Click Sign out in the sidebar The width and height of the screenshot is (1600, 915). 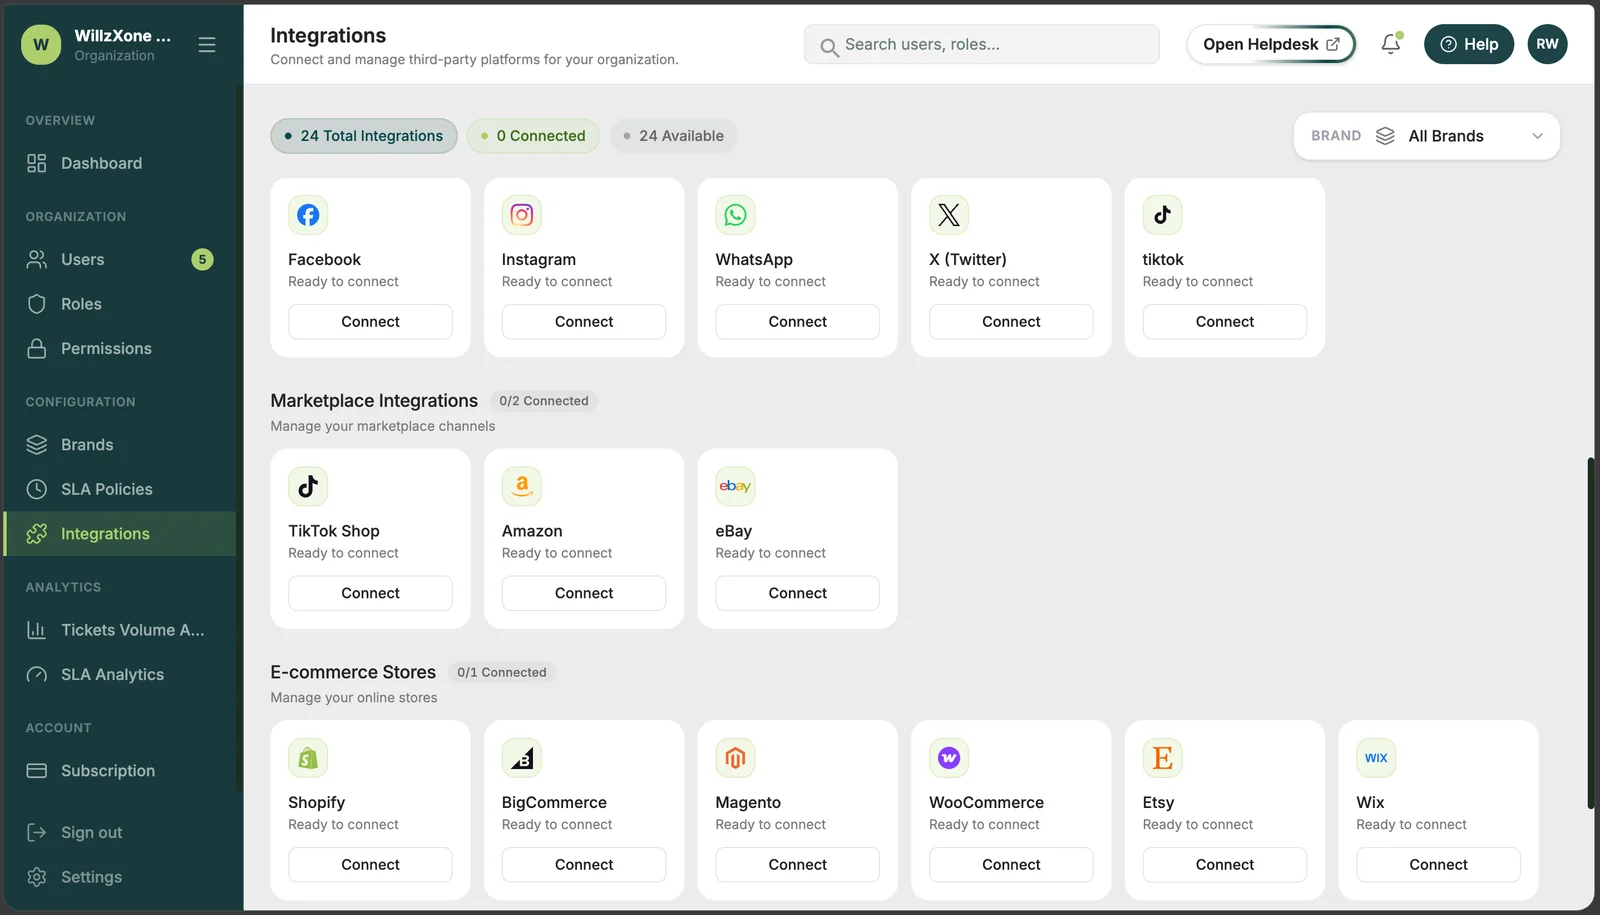[x=120, y=833]
